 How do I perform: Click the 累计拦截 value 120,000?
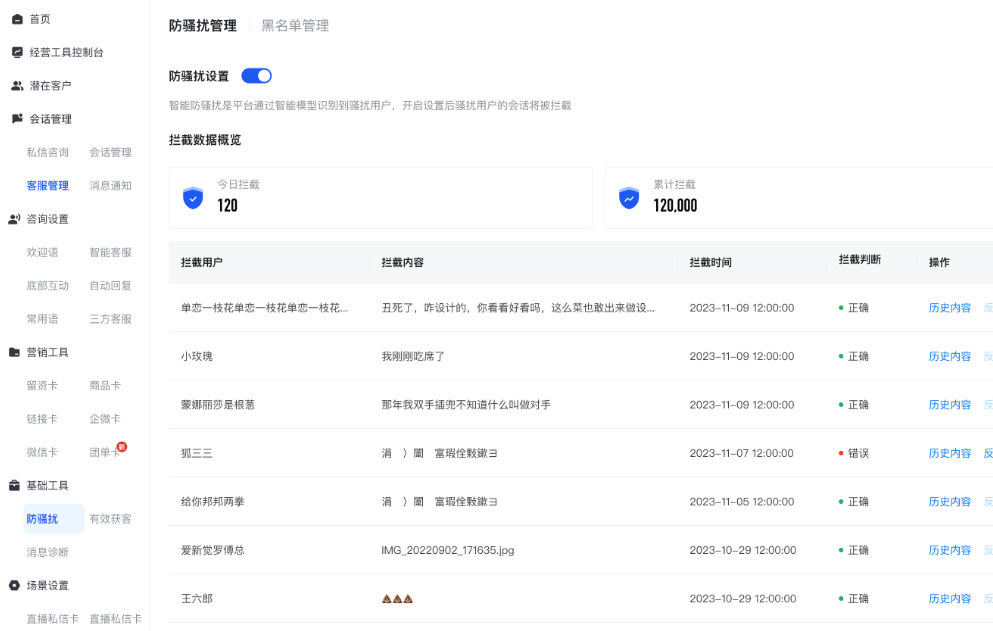(675, 205)
